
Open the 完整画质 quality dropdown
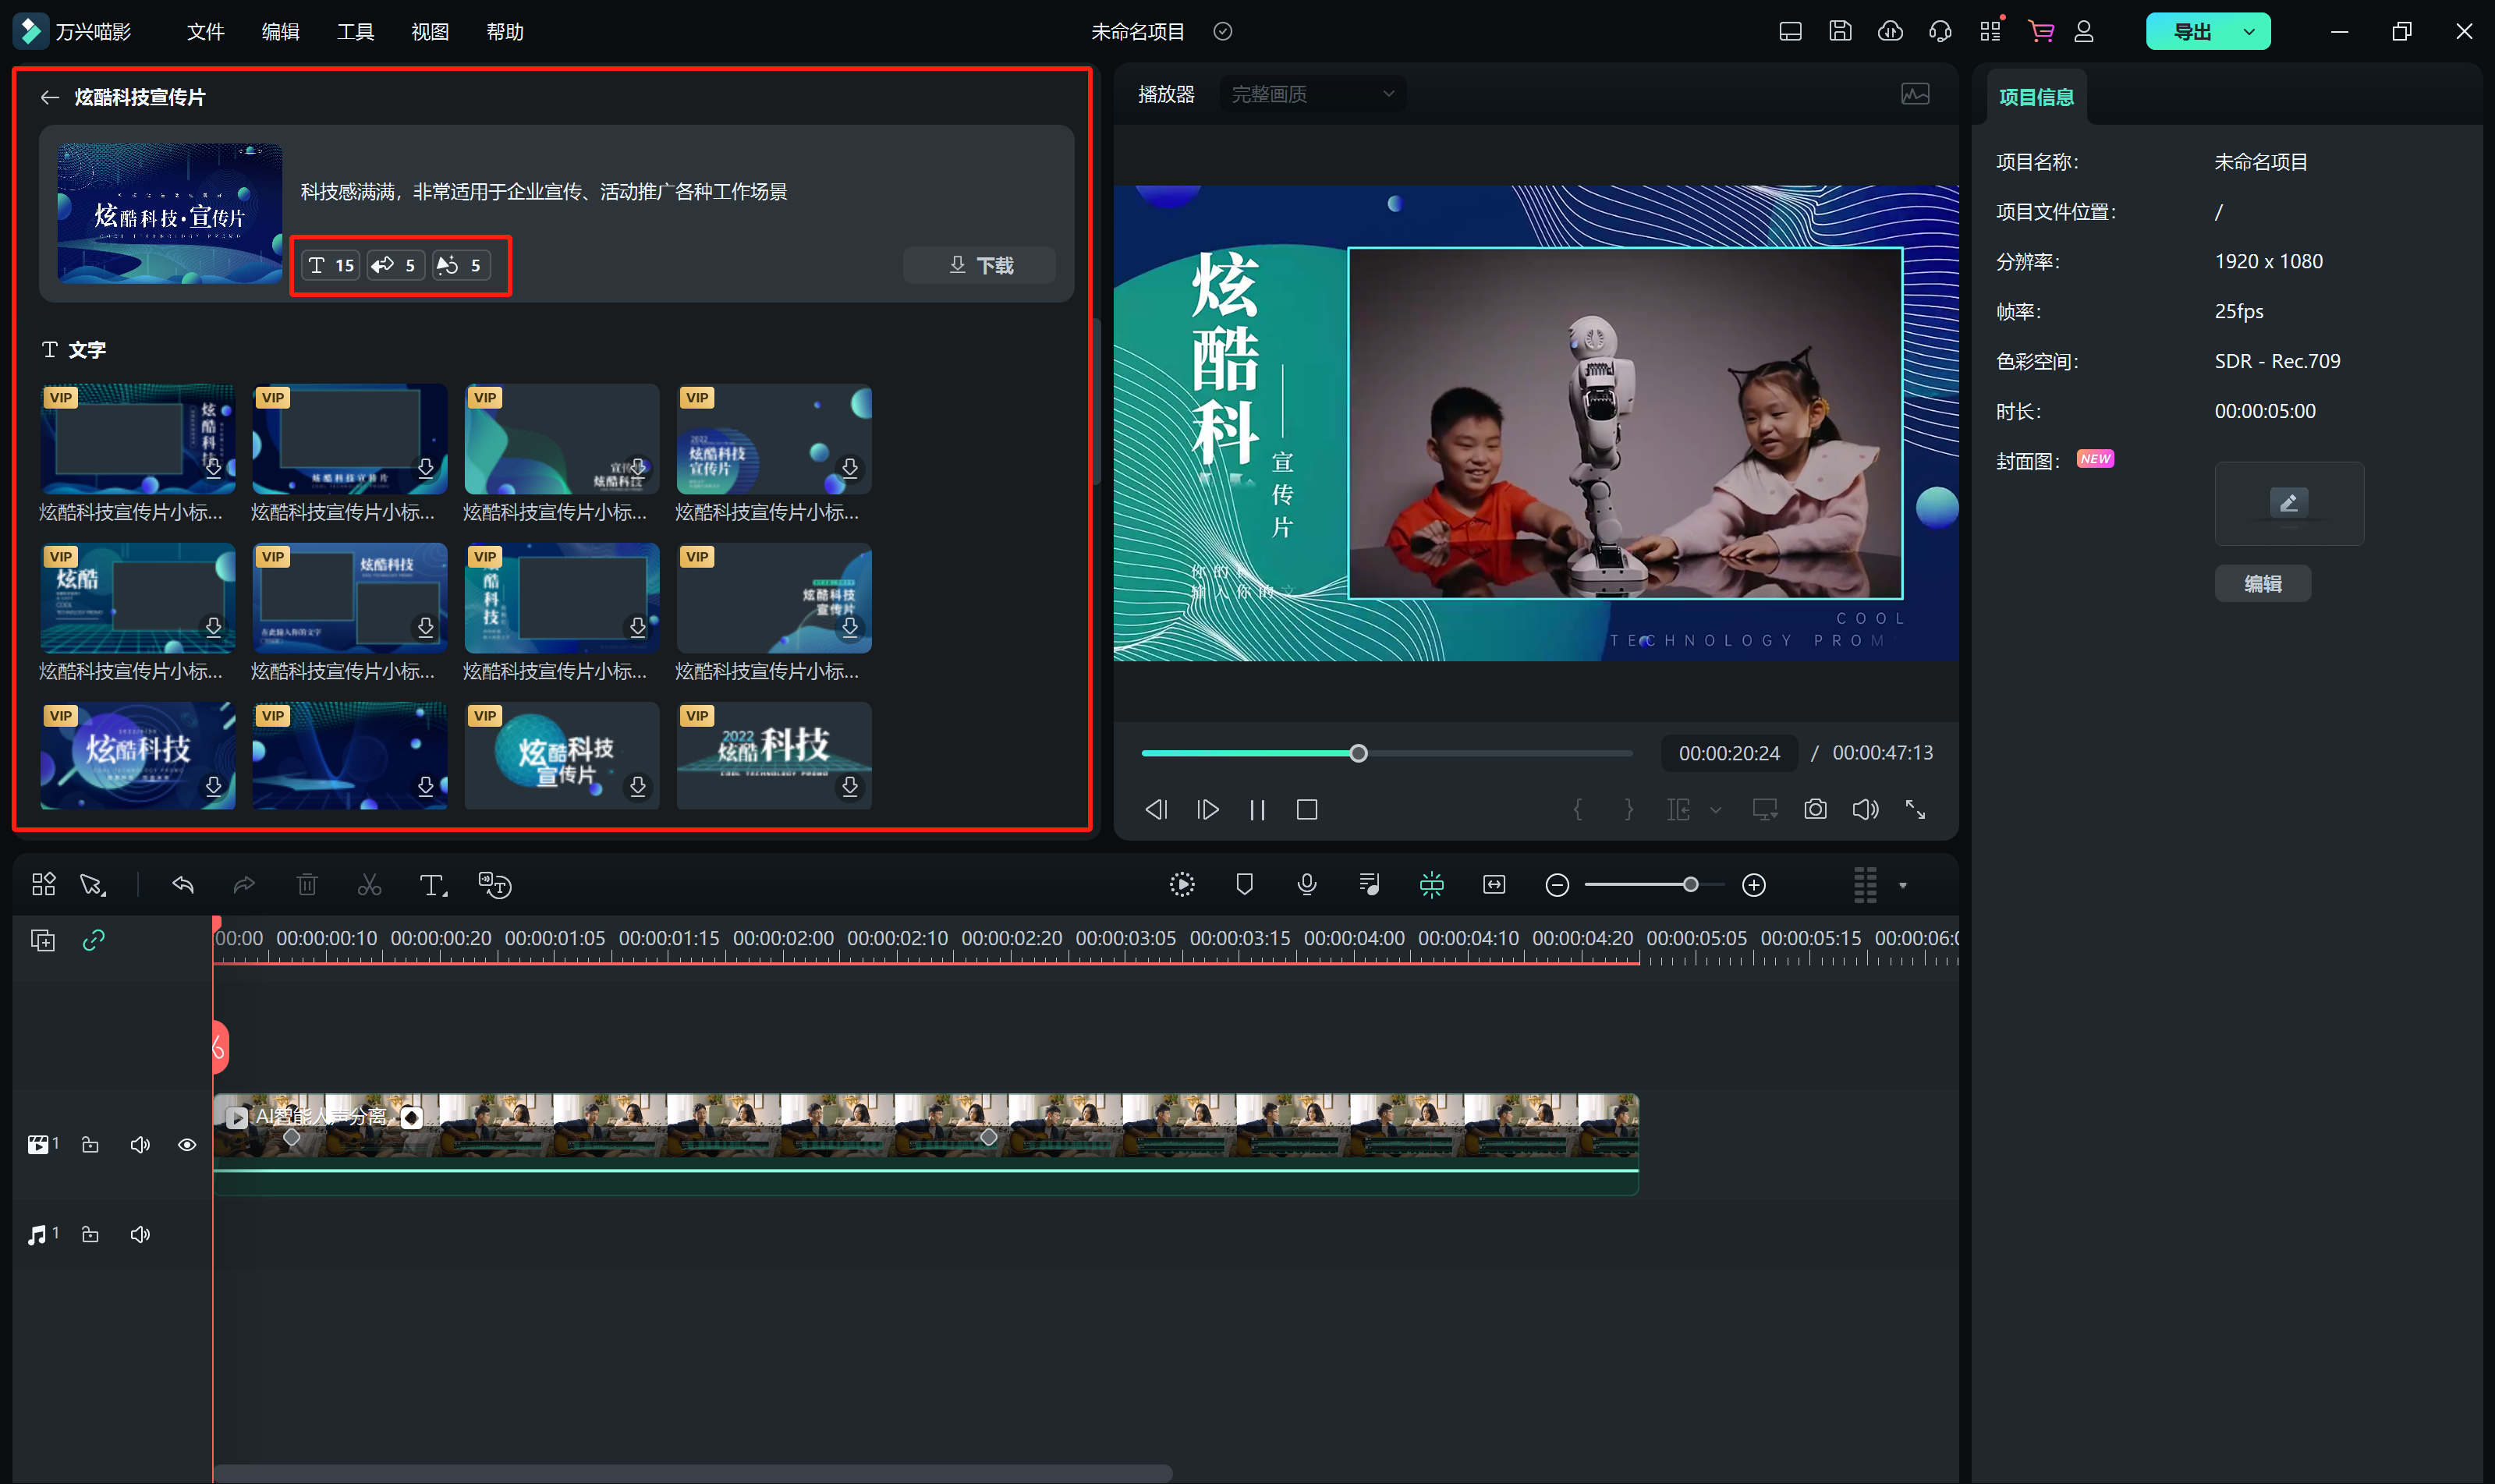[1311, 94]
